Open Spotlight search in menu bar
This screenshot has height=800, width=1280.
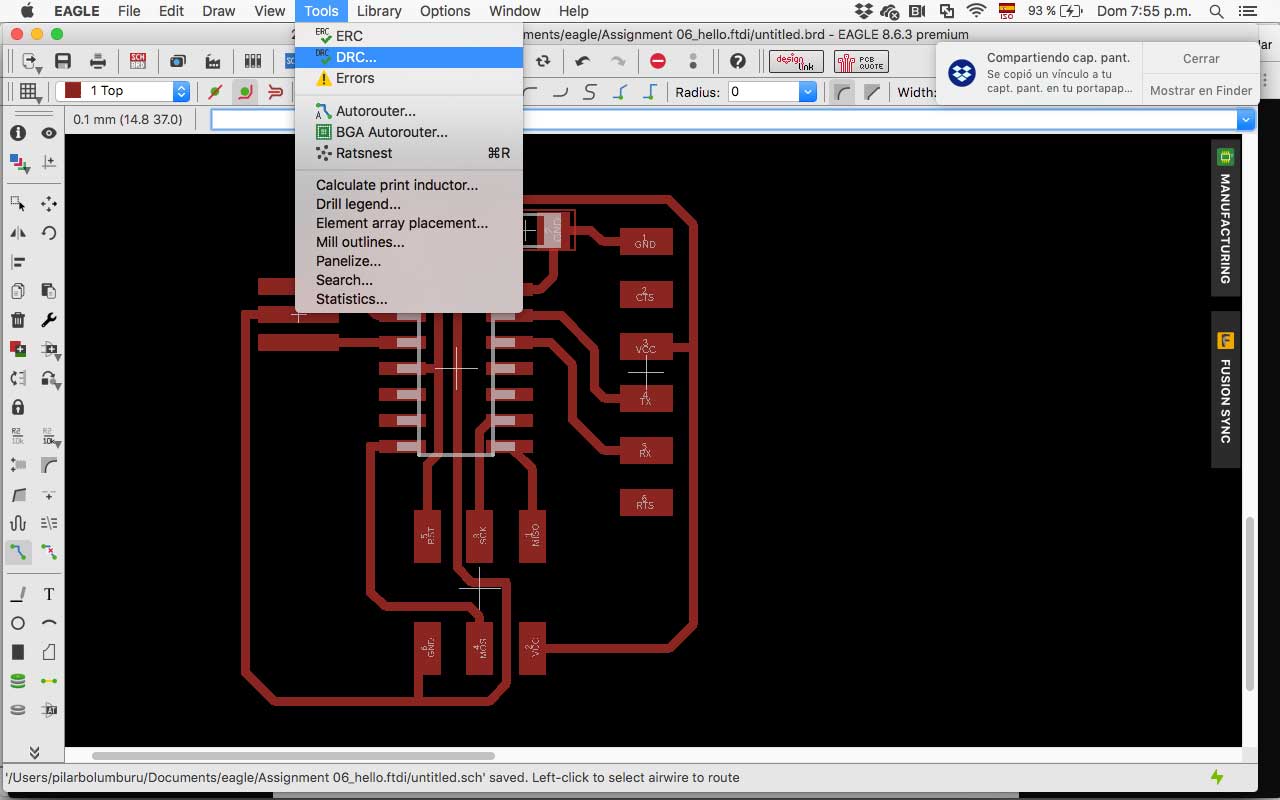tap(1216, 11)
